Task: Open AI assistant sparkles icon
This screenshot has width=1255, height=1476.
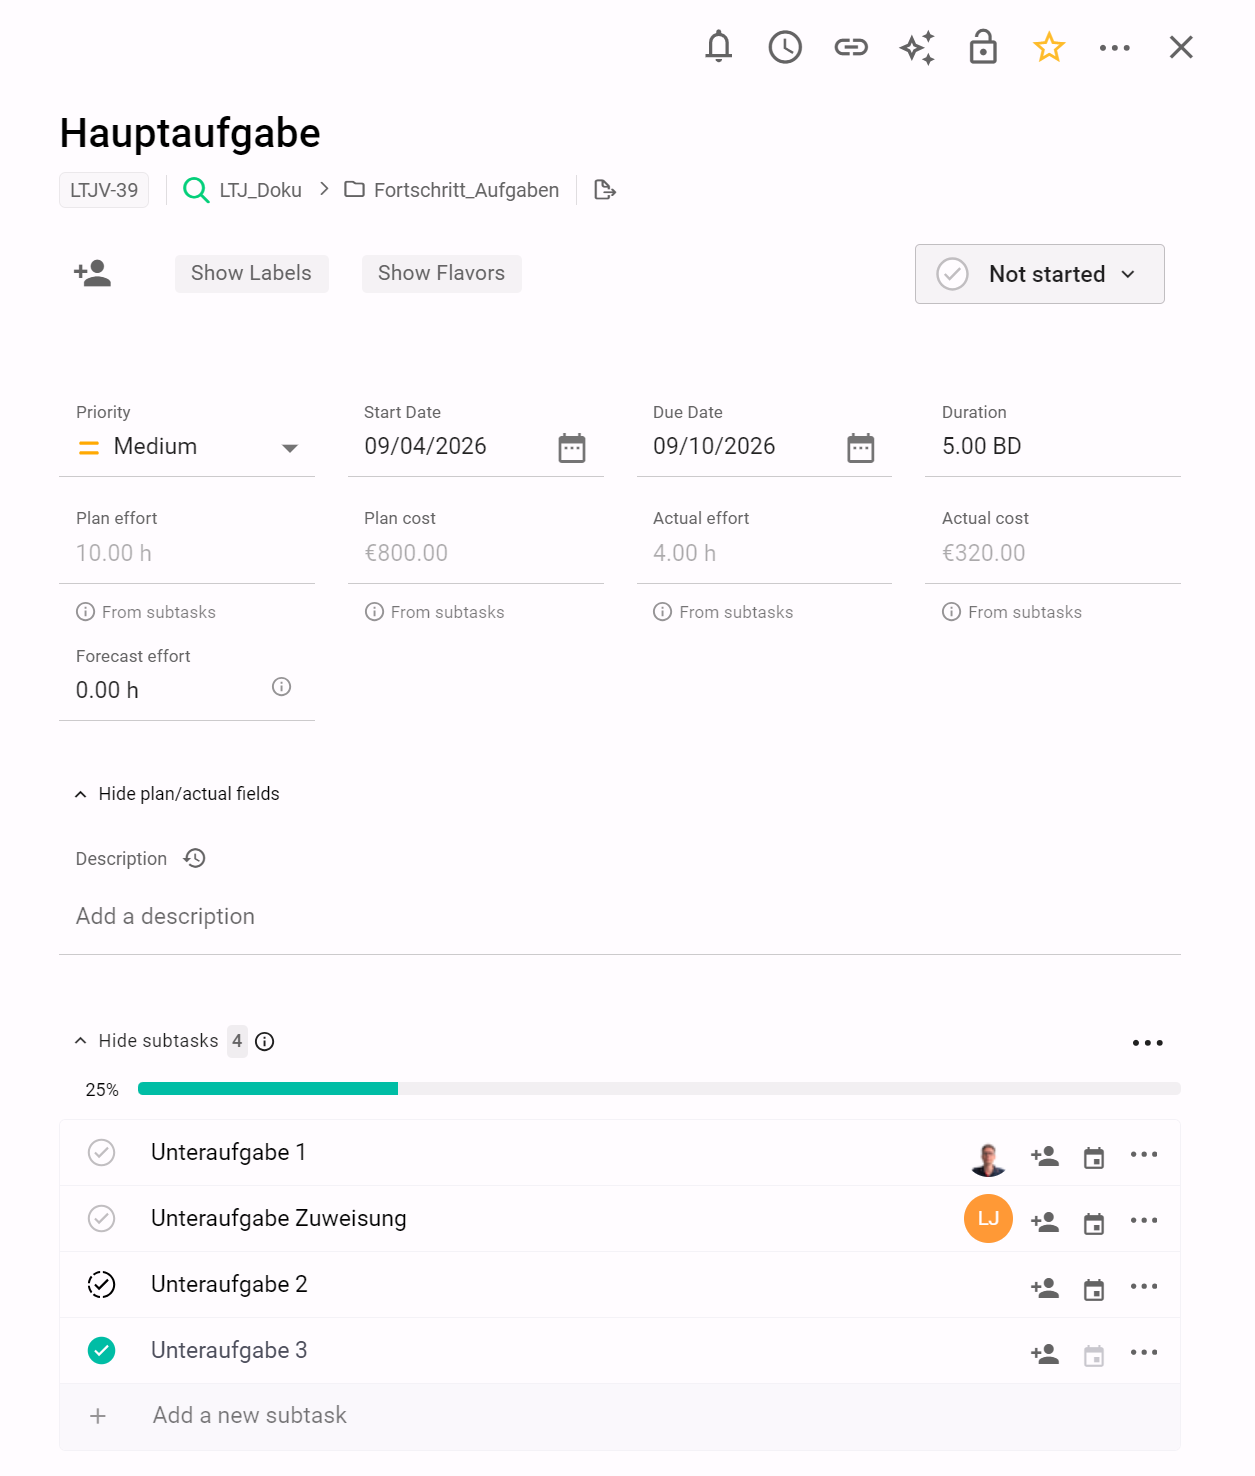Action: 917,47
